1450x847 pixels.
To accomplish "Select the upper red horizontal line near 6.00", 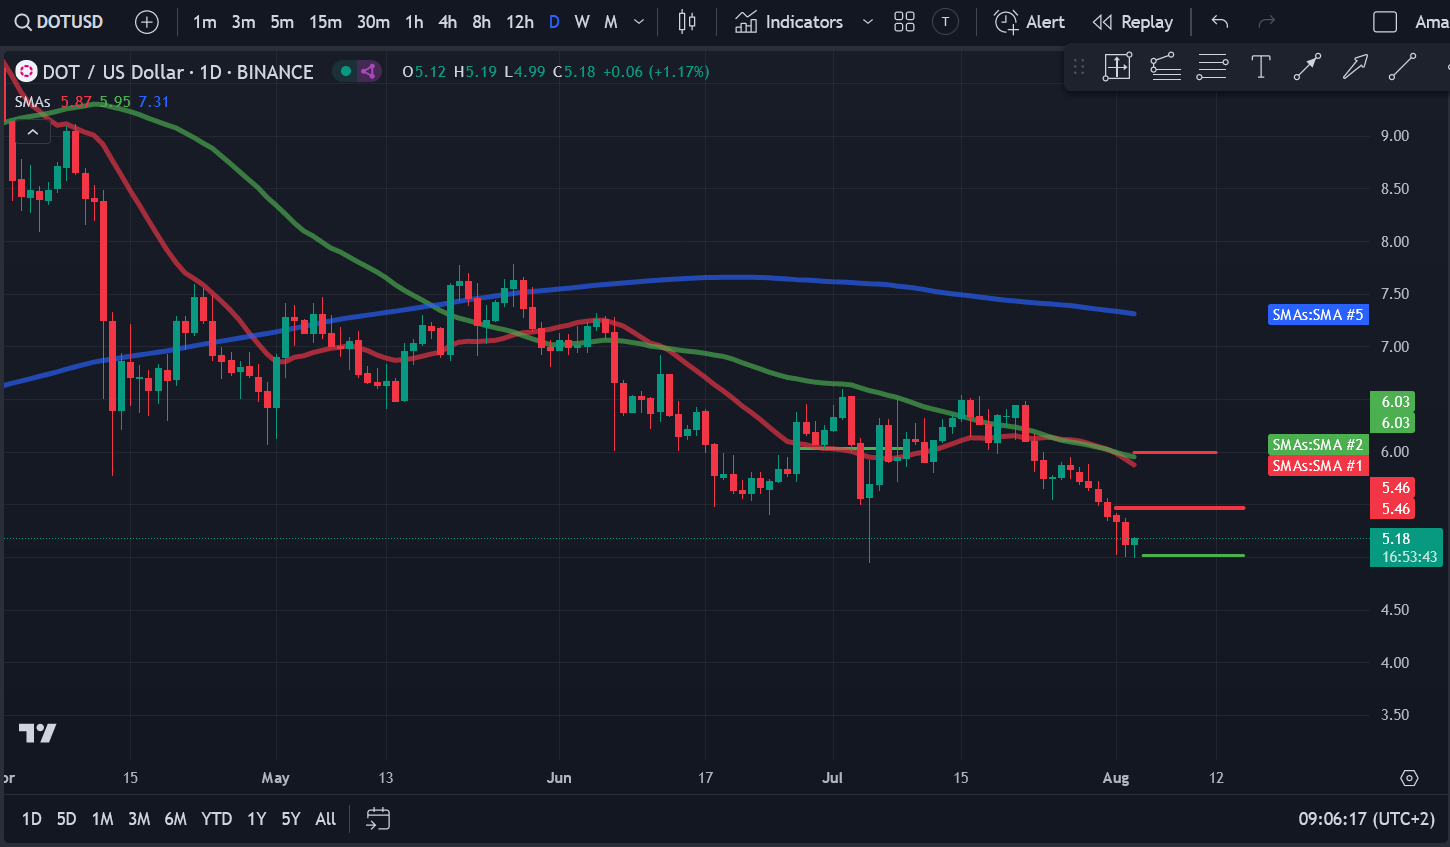I will point(1175,452).
